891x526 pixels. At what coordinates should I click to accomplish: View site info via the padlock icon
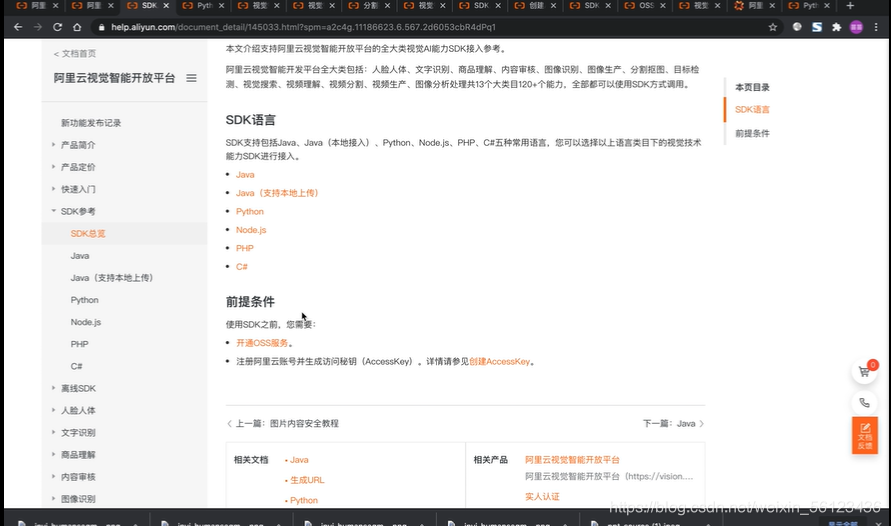point(101,27)
